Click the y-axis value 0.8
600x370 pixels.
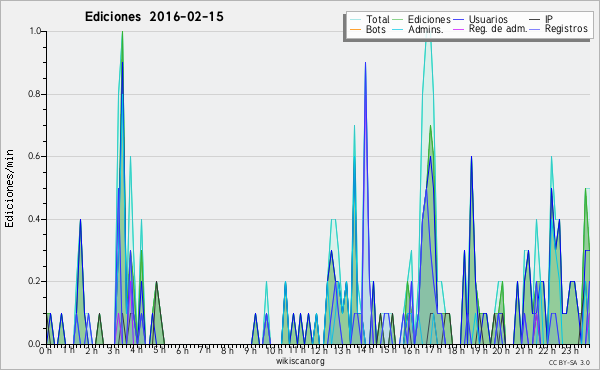[x=35, y=94]
